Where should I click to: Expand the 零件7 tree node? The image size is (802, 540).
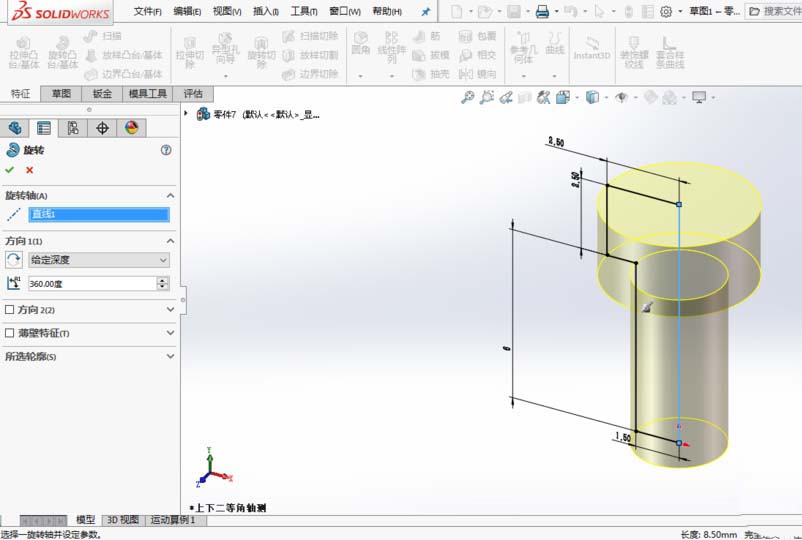[x=188, y=114]
